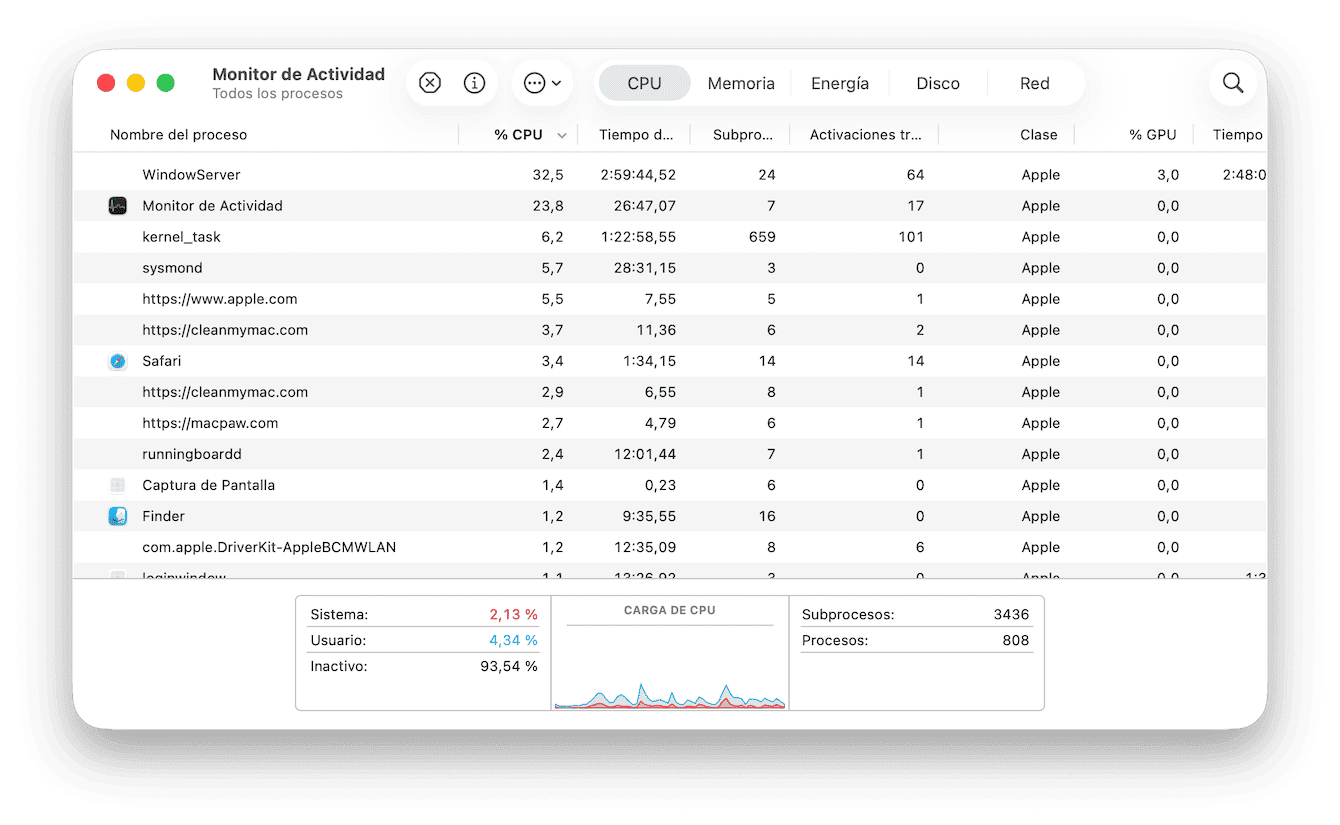Screen dimensions: 1340x825
Task: Click WindowServer CPU value 32,5
Action: (x=548, y=175)
